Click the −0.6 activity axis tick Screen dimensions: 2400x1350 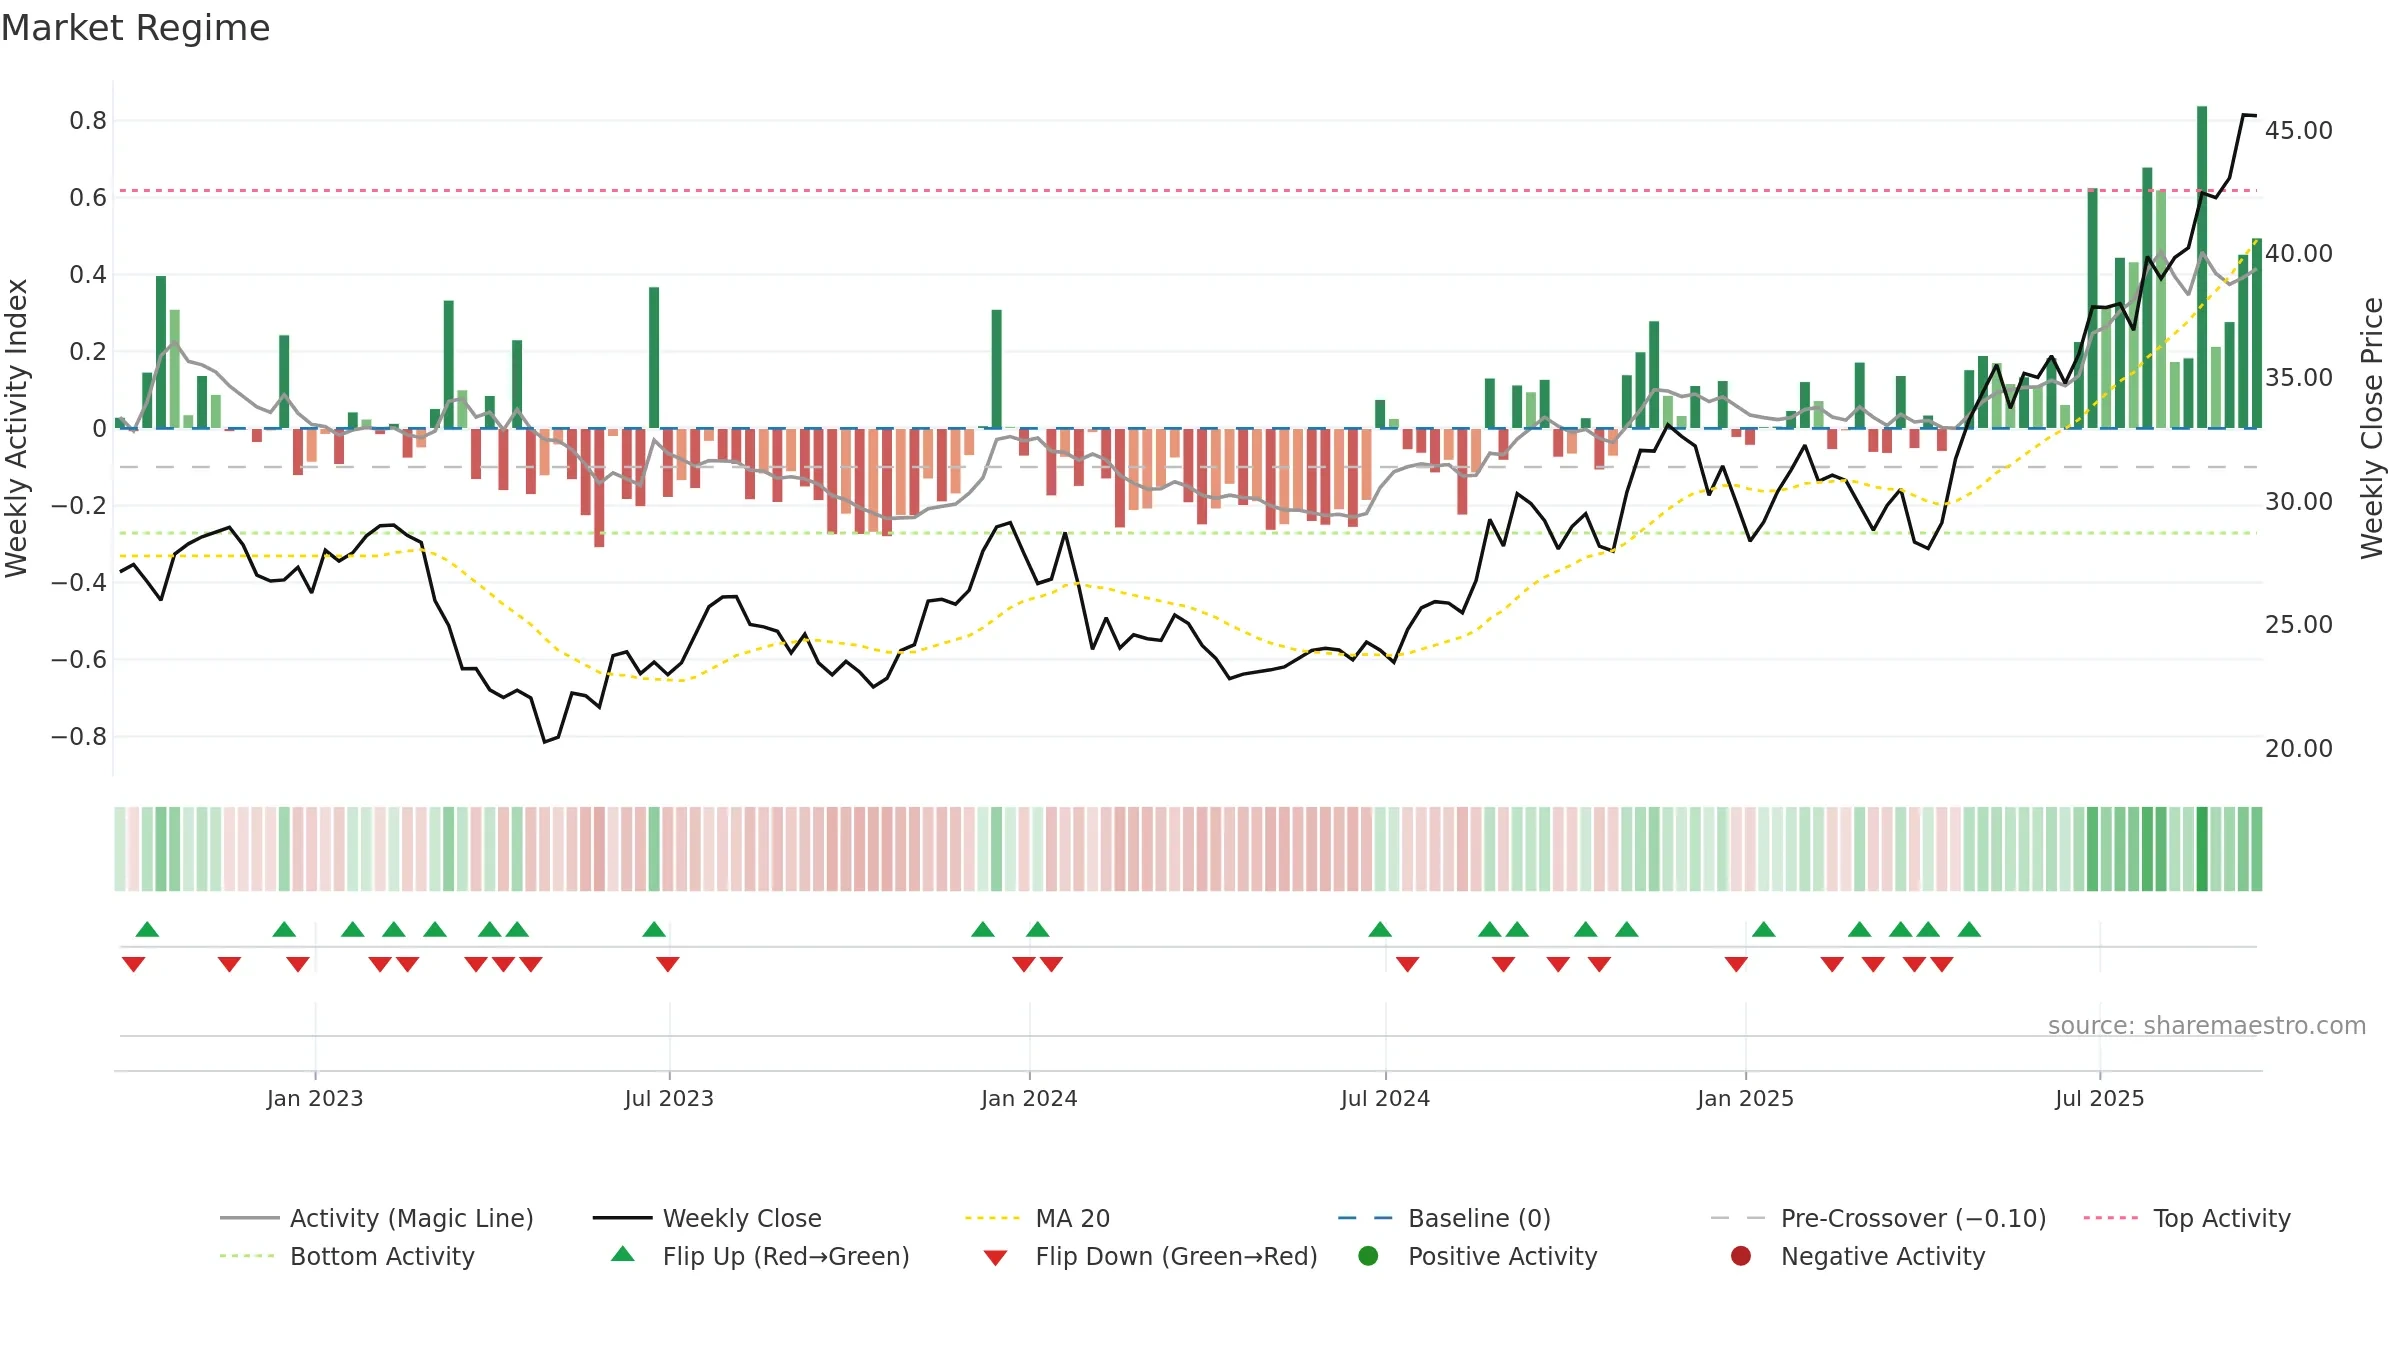(79, 659)
